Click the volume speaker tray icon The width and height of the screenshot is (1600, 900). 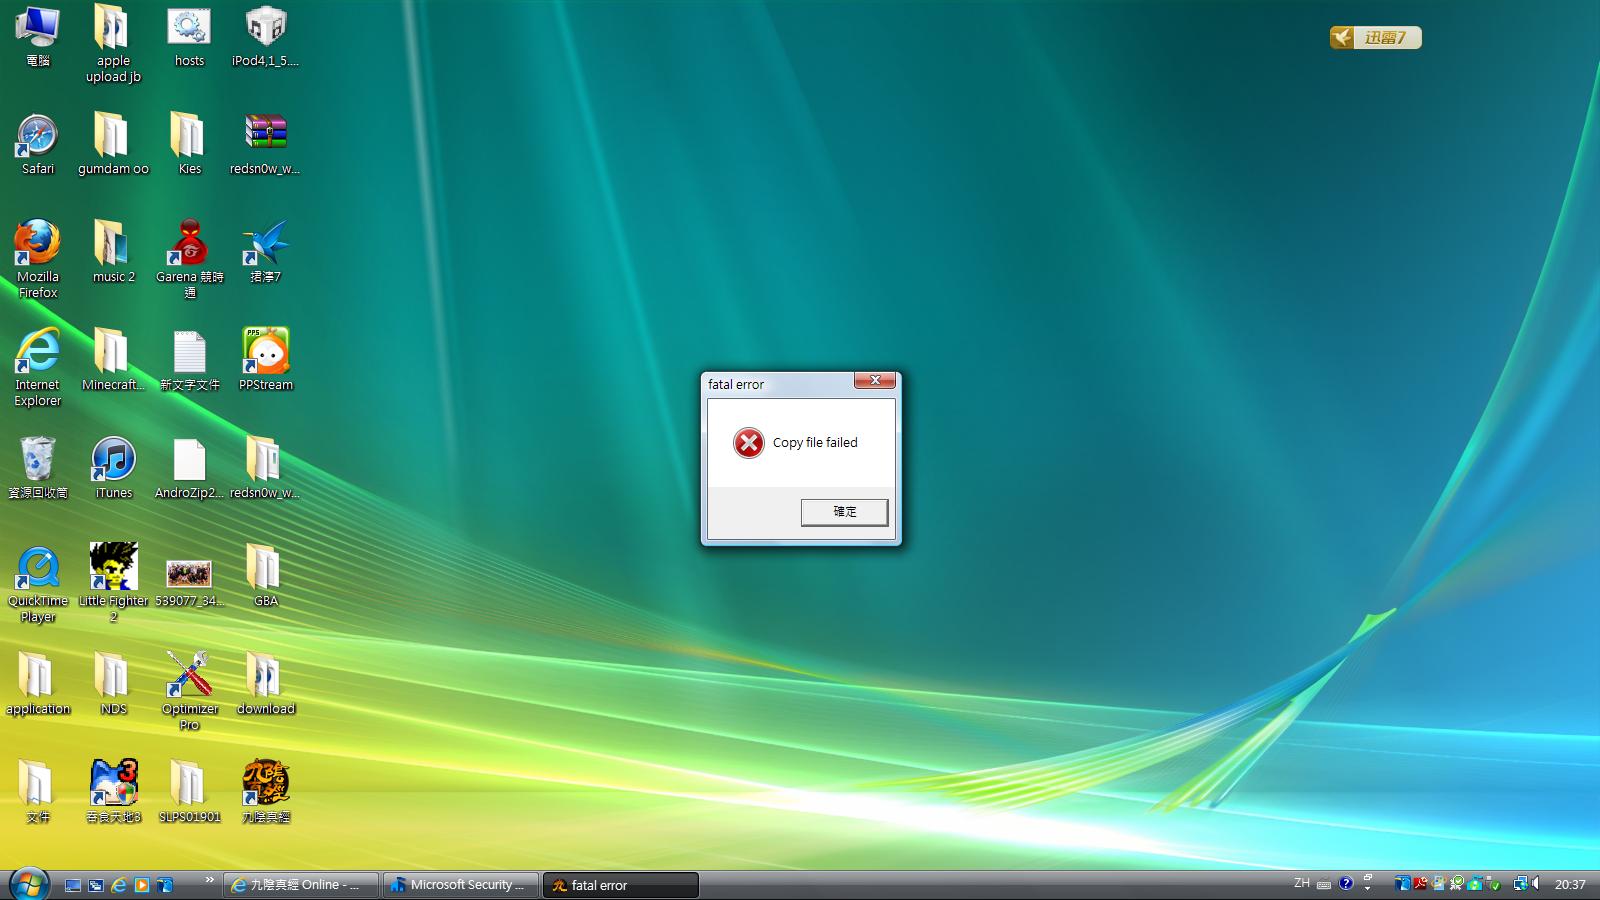tap(1535, 883)
